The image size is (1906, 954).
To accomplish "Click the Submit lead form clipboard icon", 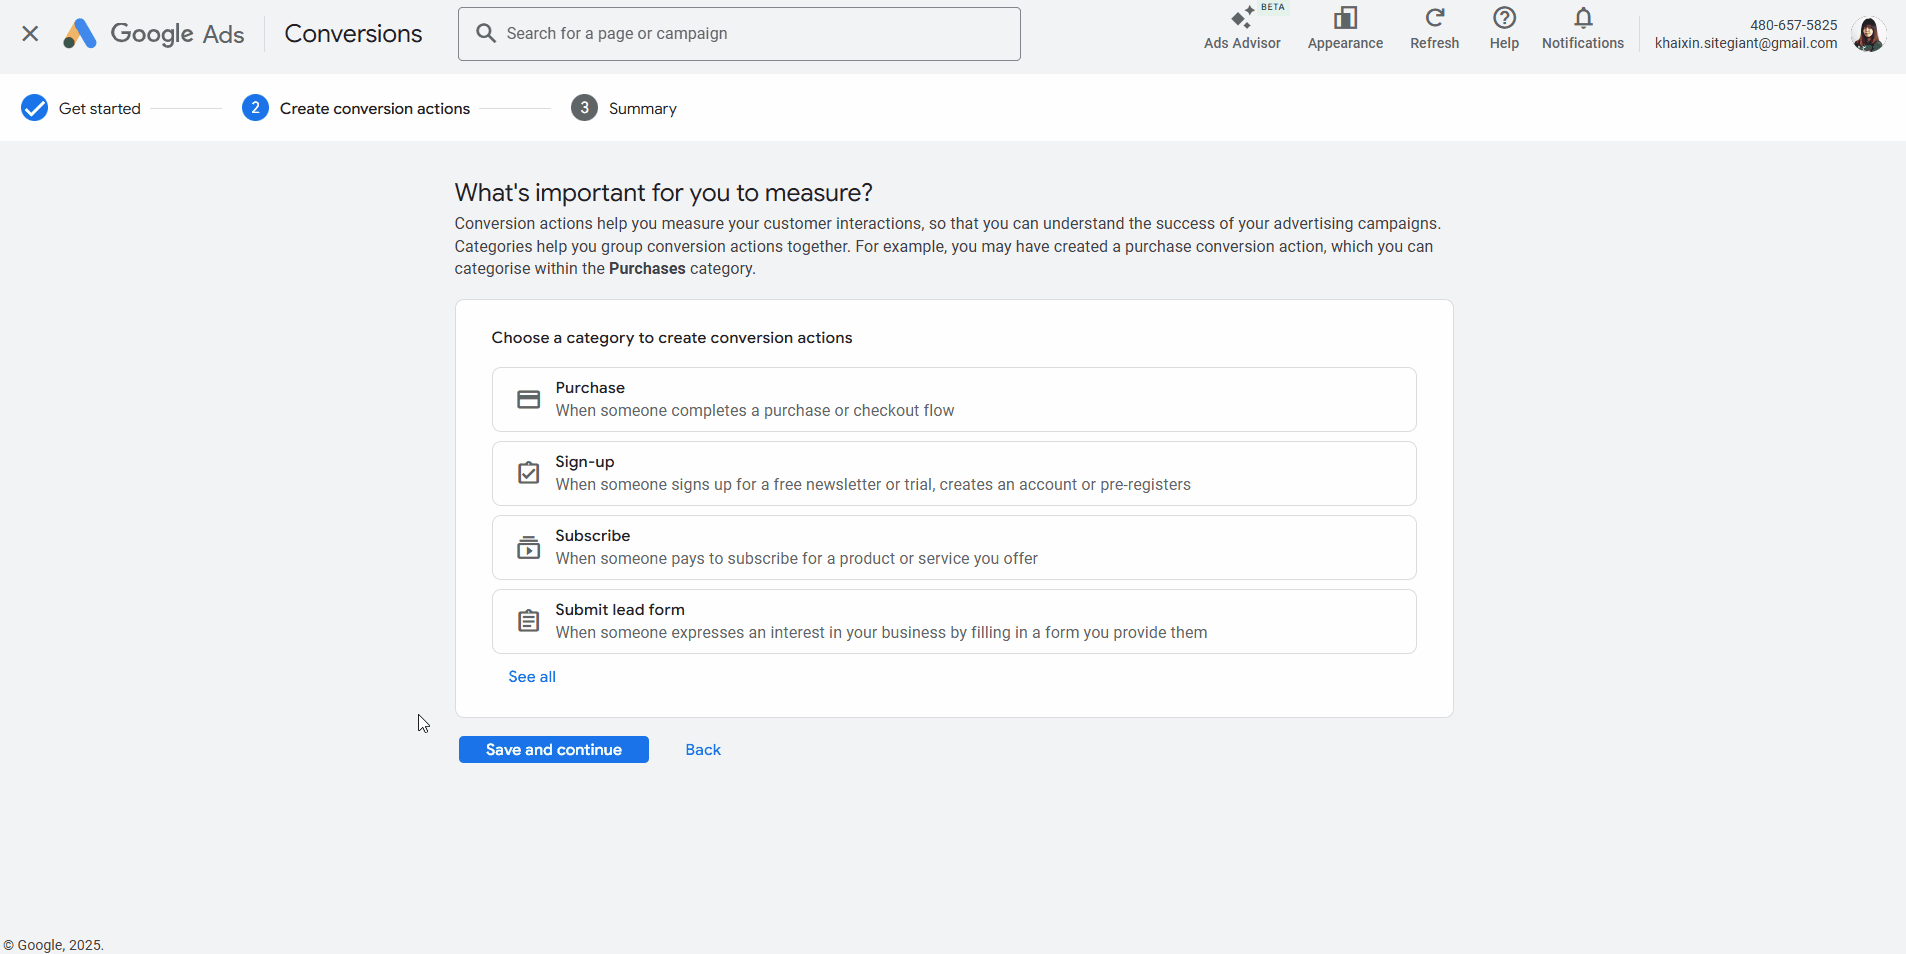I will [528, 622].
